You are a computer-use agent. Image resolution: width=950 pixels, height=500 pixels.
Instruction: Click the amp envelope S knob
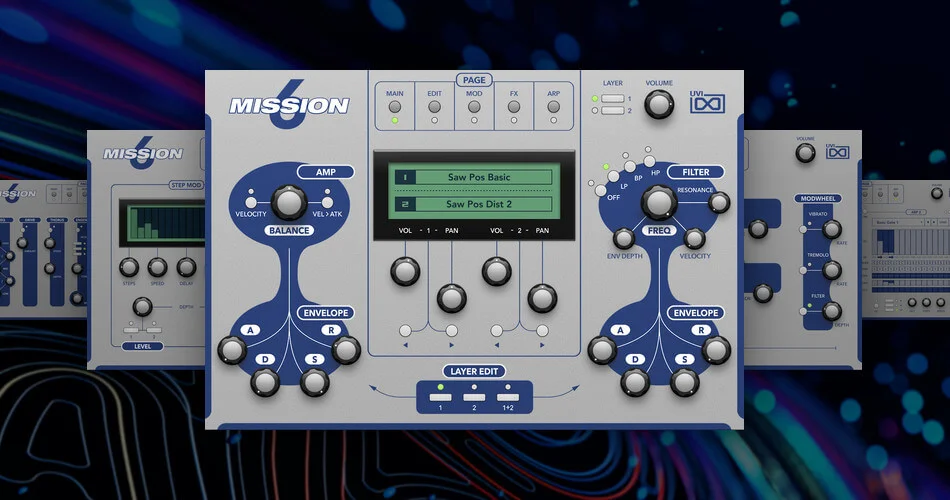coord(314,382)
